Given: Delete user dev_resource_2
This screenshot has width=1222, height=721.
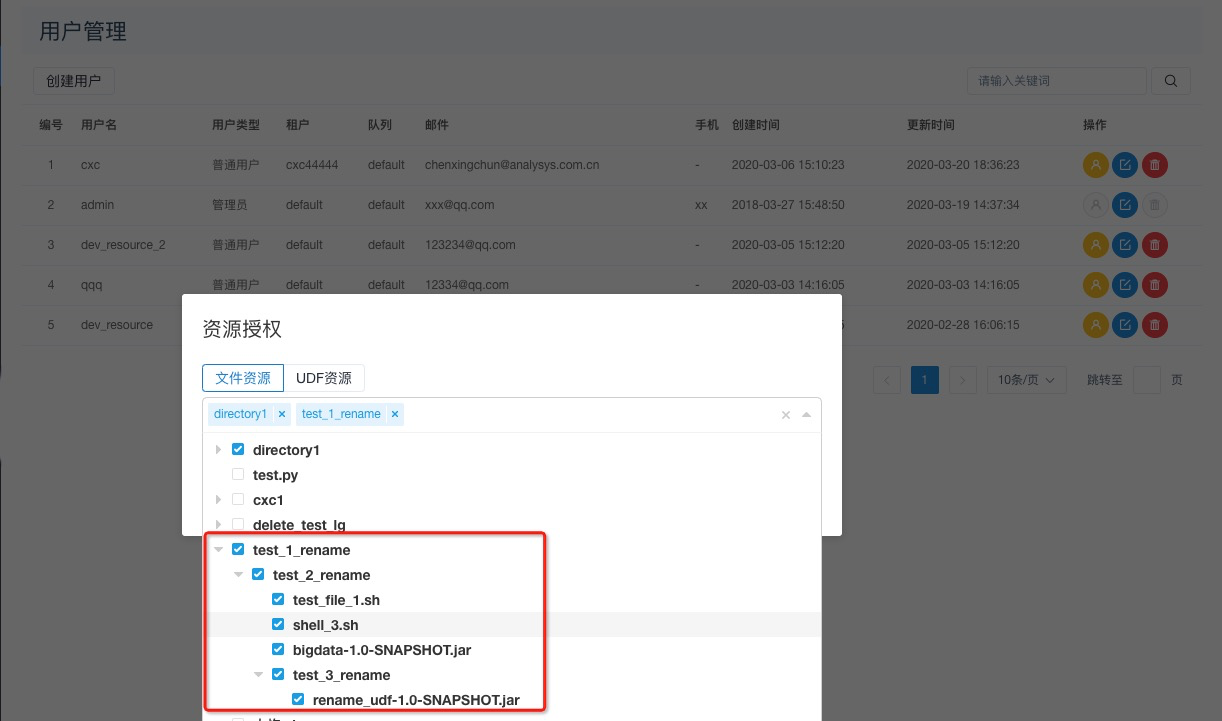Looking at the screenshot, I should (1155, 245).
